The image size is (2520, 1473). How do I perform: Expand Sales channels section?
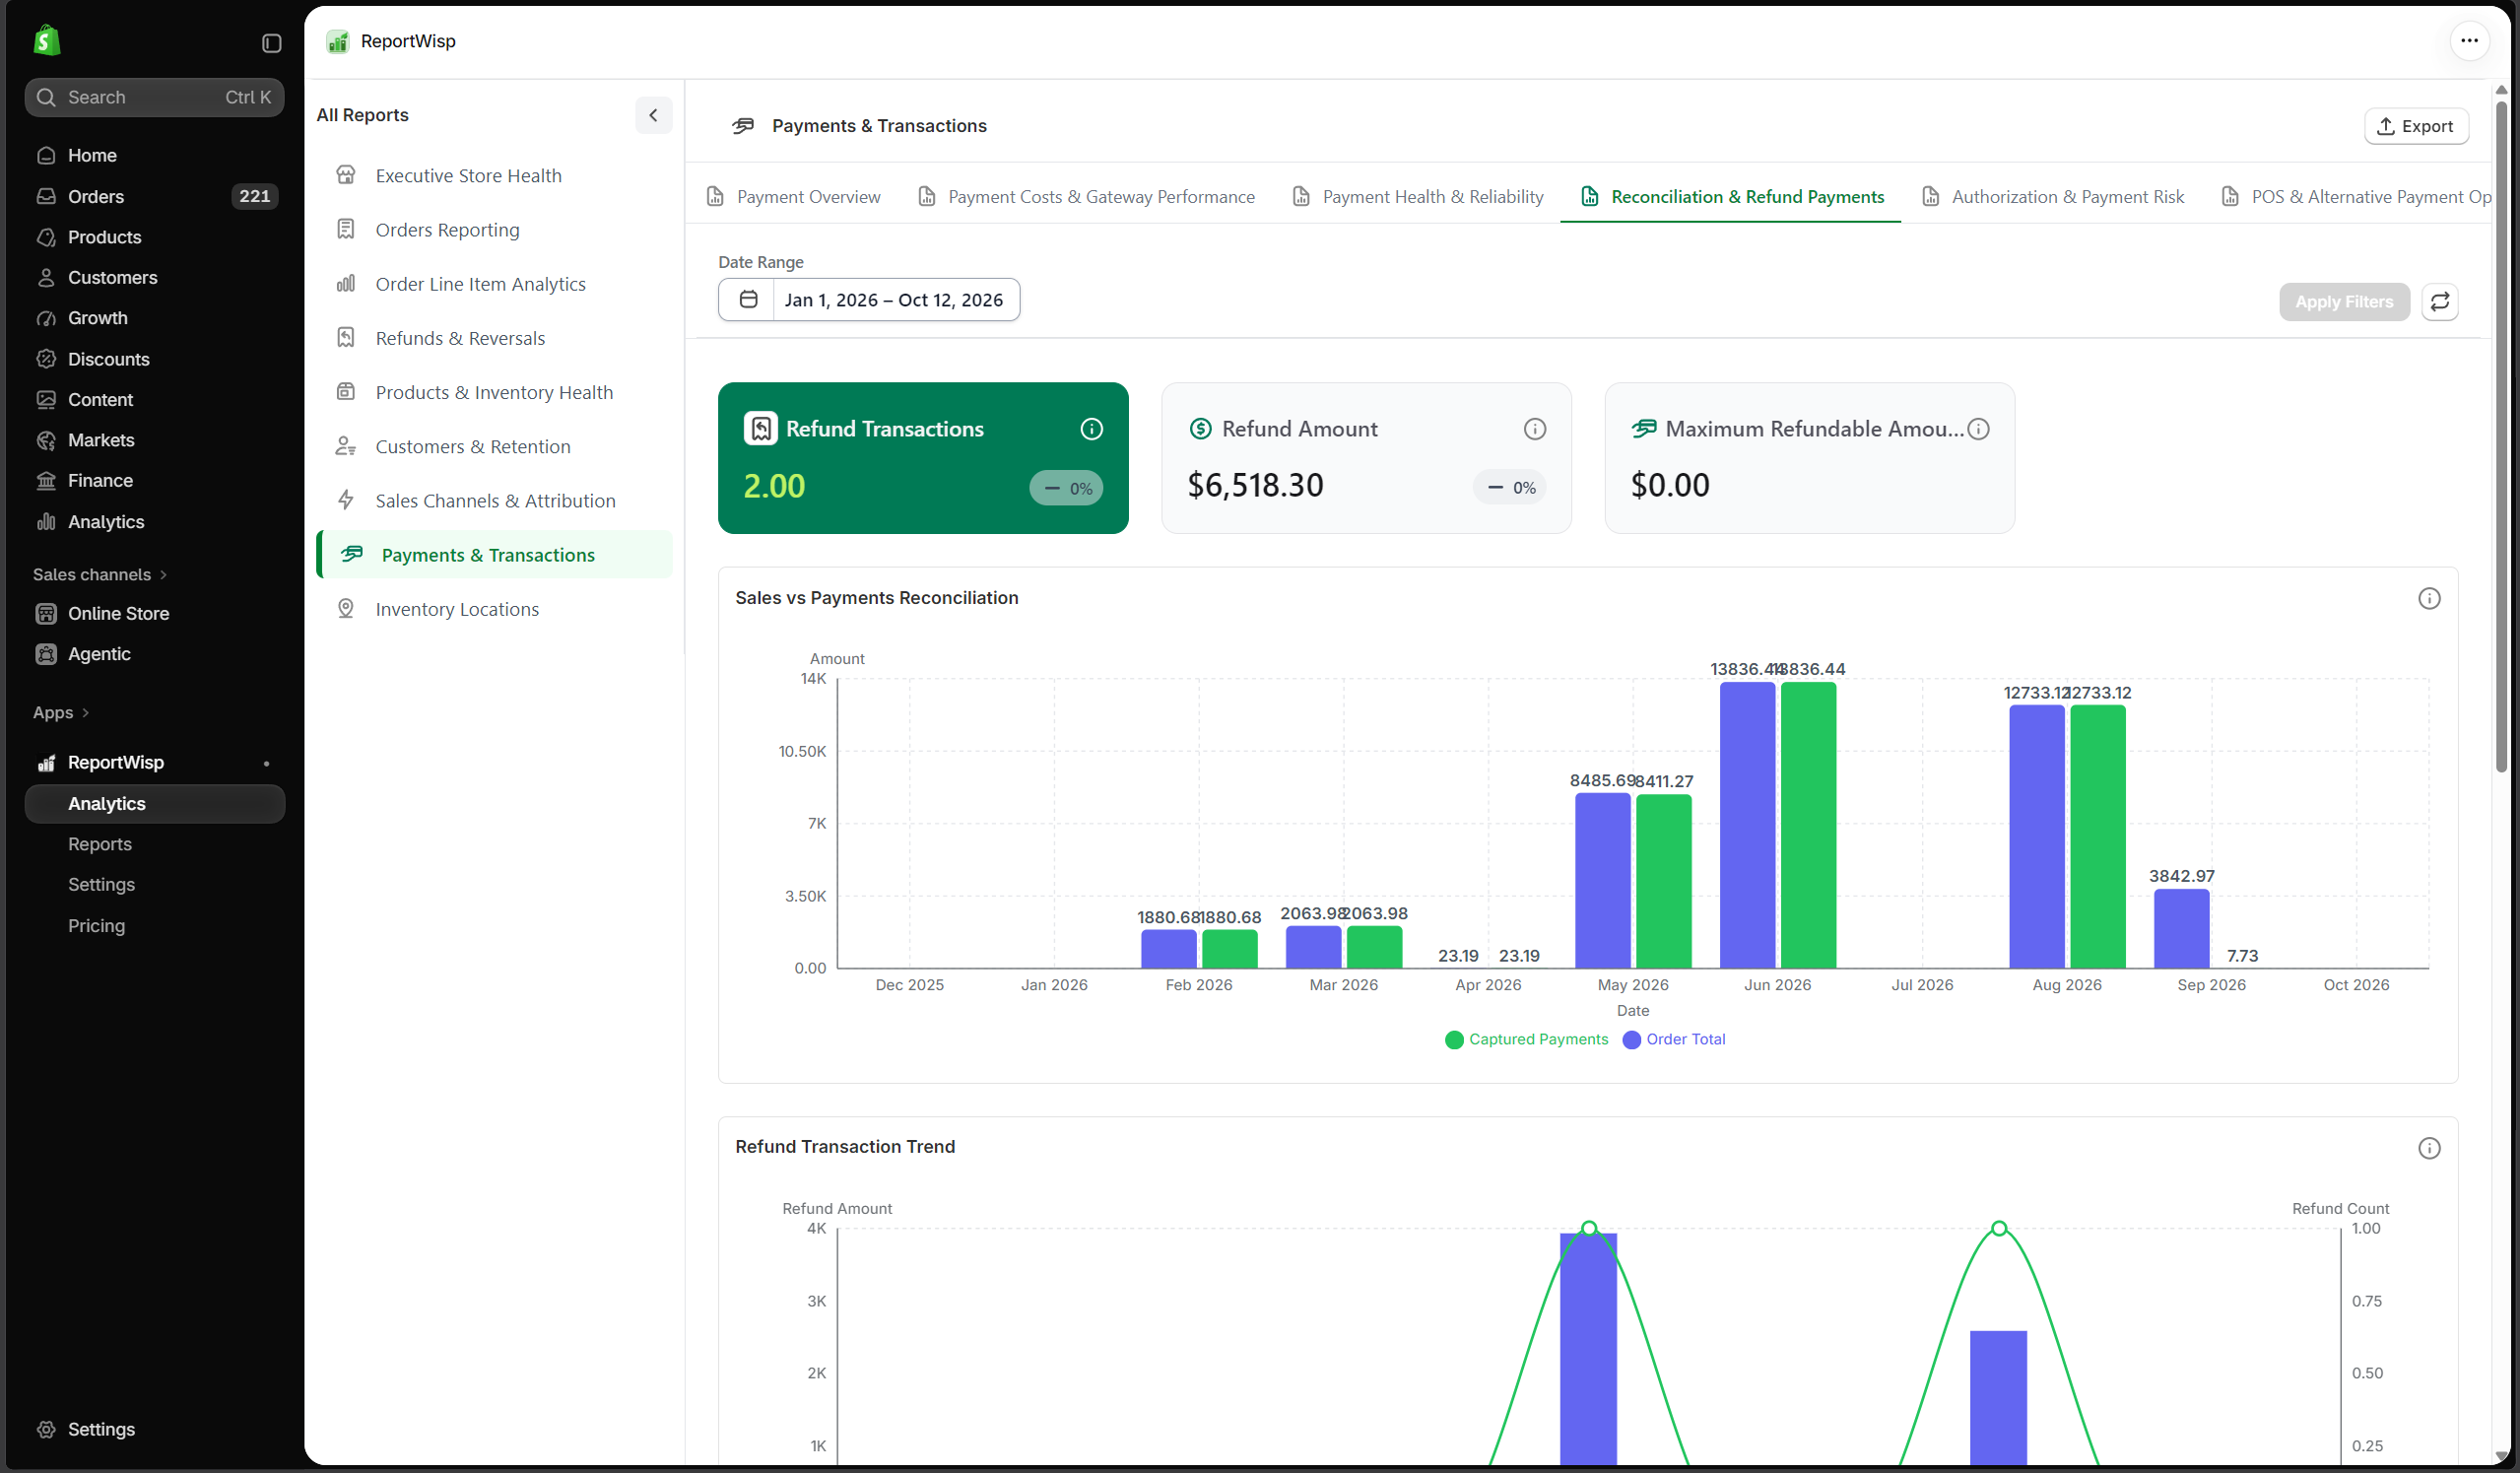pyautogui.click(x=100, y=575)
